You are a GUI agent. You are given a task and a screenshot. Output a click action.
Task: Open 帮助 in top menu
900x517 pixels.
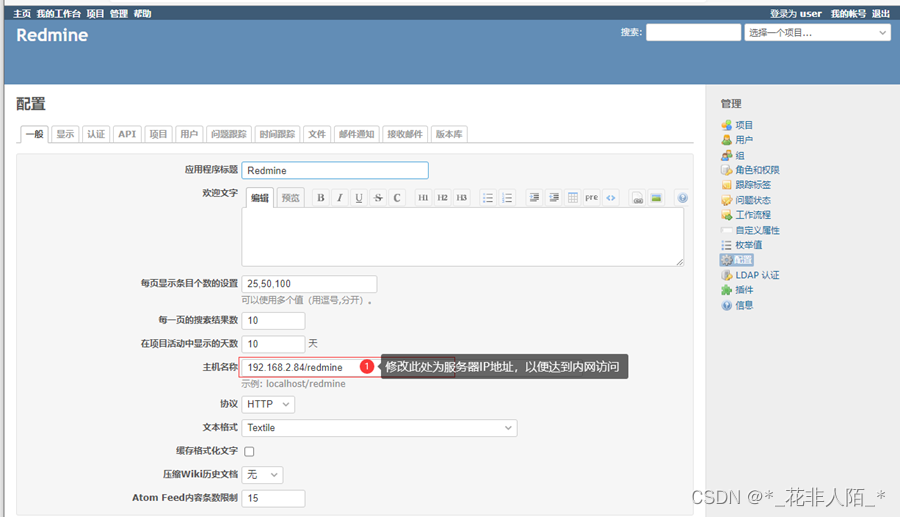pos(142,14)
